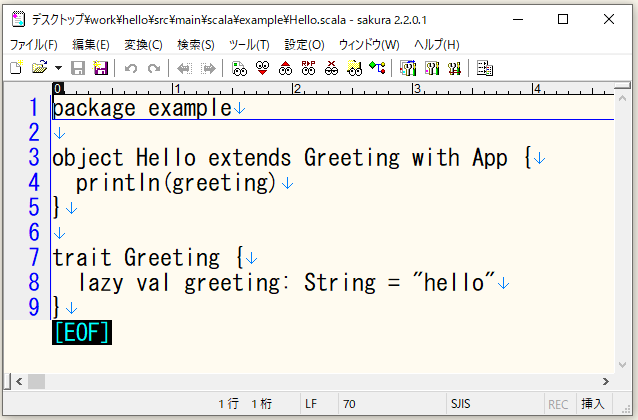The image size is (638, 420).
Task: Click the LF line ending indicator
Action: 311,404
